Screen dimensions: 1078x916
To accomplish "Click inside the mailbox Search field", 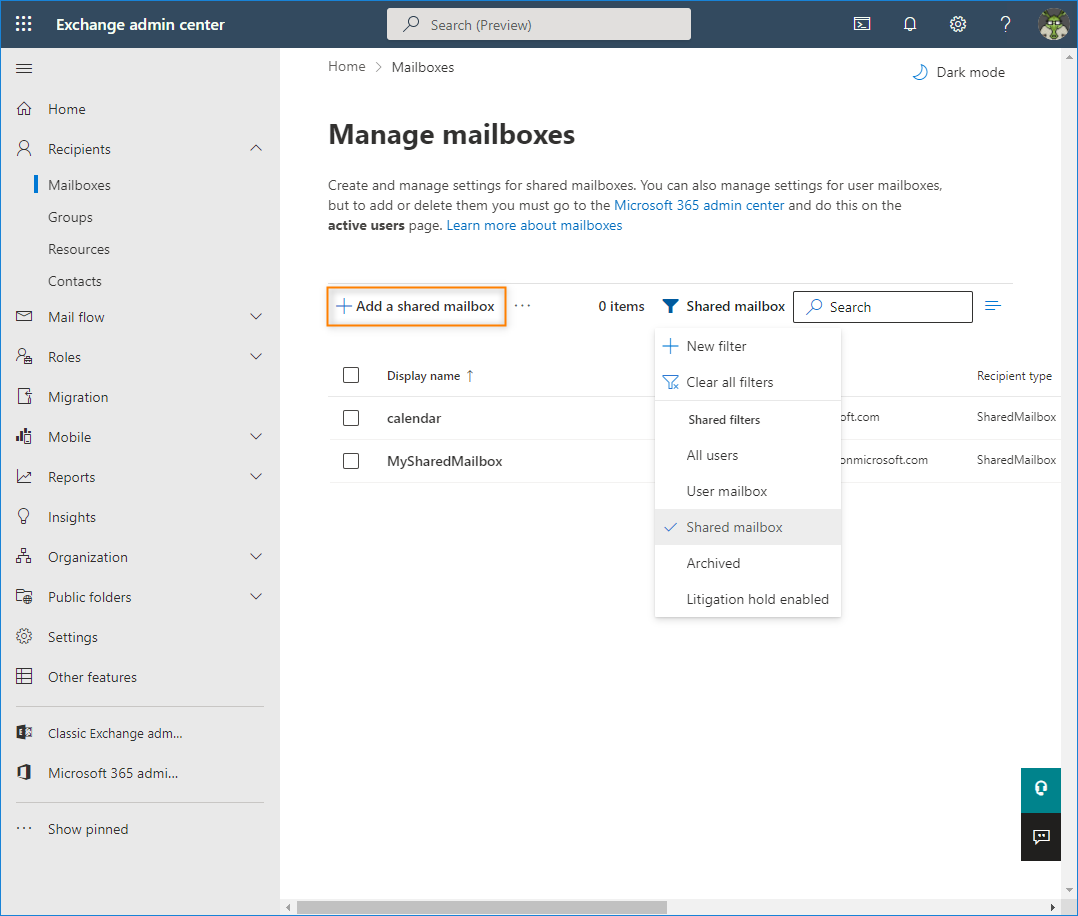I will coord(890,306).
